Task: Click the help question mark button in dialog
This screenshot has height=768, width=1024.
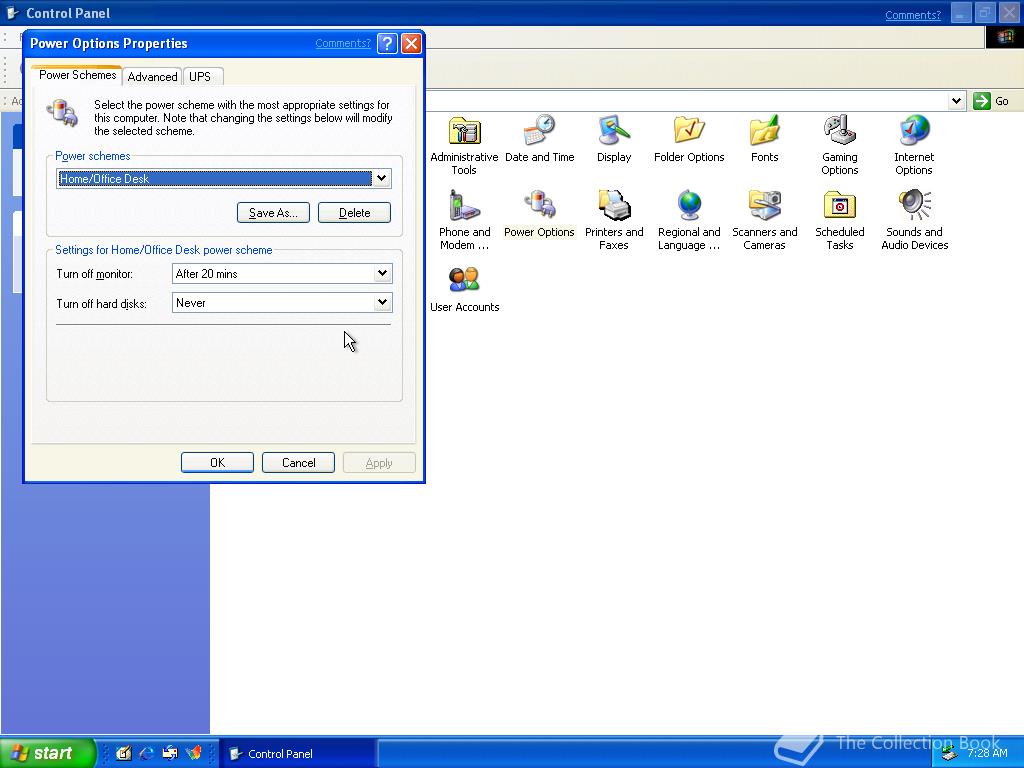Action: click(x=387, y=44)
